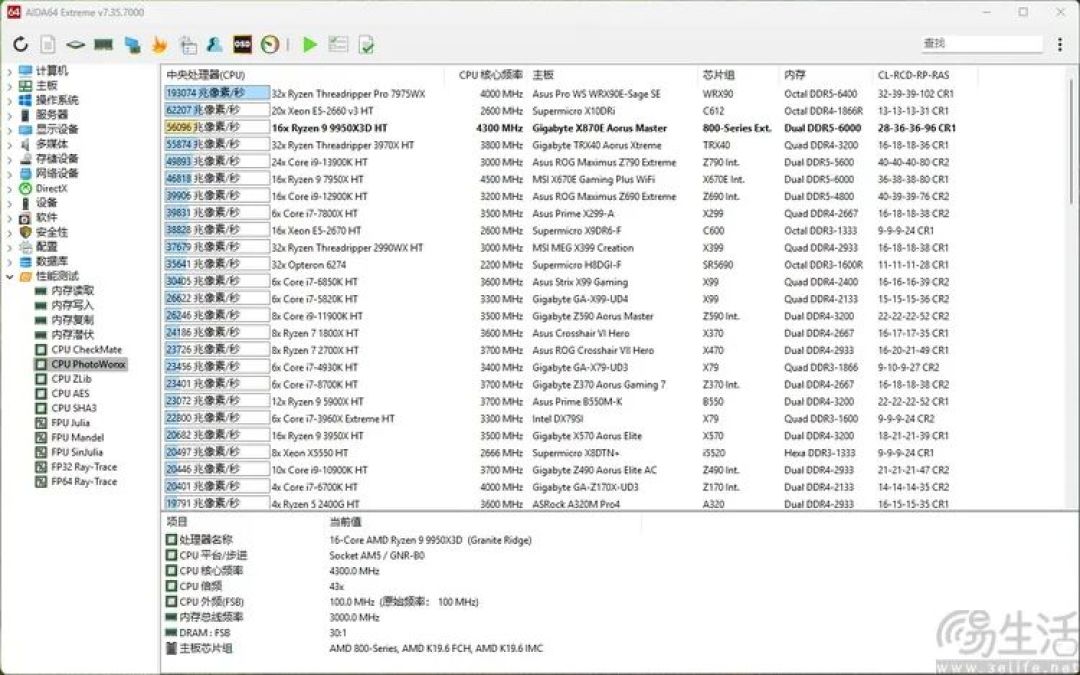Viewport: 1080px width, 675px height.
Task: Start the flame stability test icon
Action: (159, 44)
